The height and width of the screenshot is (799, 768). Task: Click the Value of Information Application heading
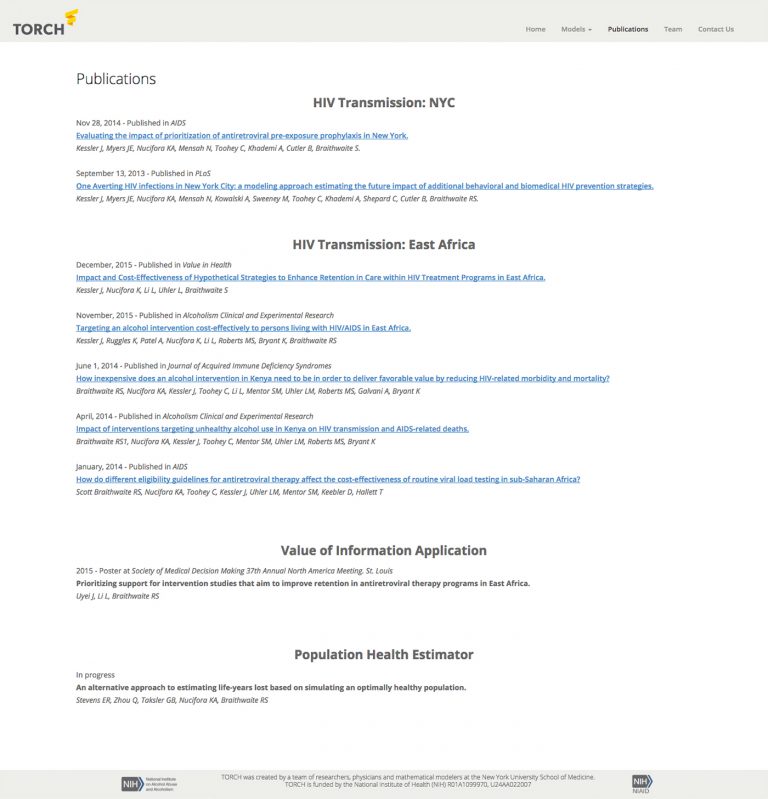click(384, 550)
